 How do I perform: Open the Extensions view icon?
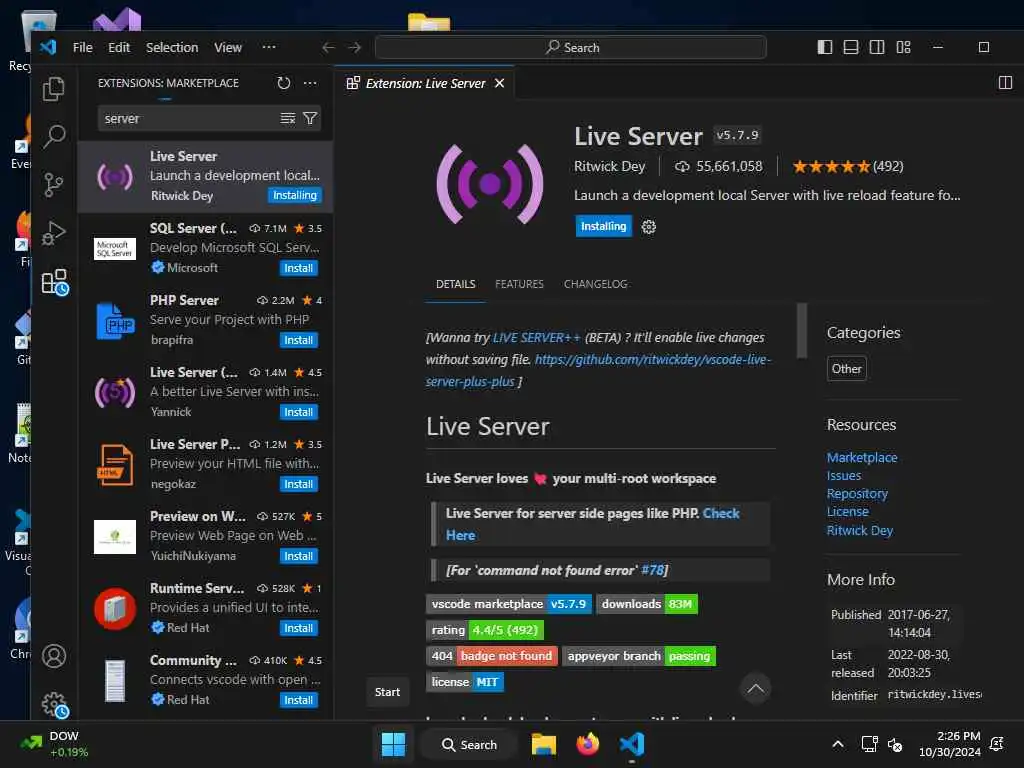pos(55,282)
